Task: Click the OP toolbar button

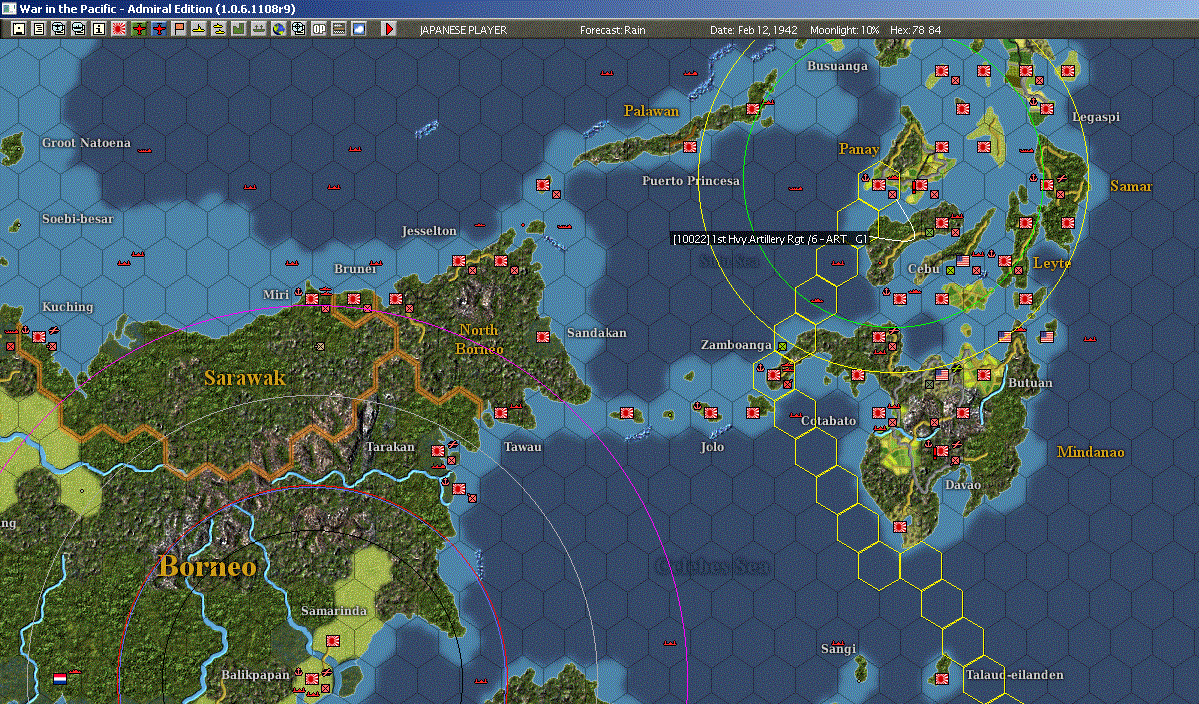Action: tap(319, 29)
